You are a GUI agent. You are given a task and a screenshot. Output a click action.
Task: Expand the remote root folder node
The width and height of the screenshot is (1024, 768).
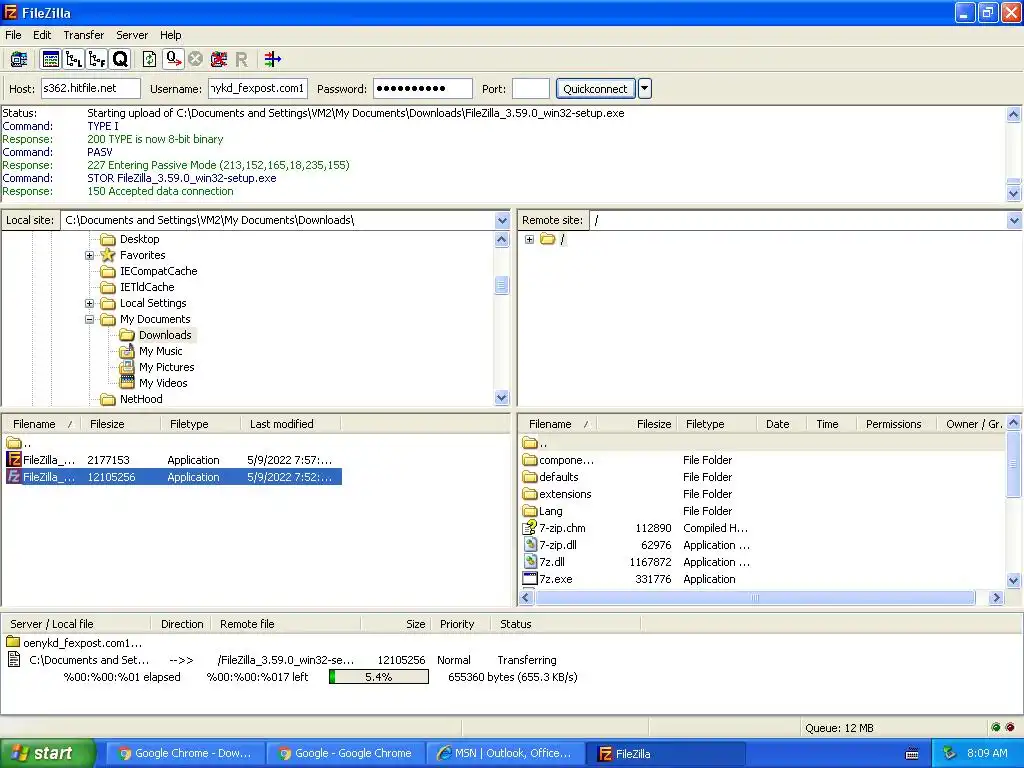click(x=530, y=240)
